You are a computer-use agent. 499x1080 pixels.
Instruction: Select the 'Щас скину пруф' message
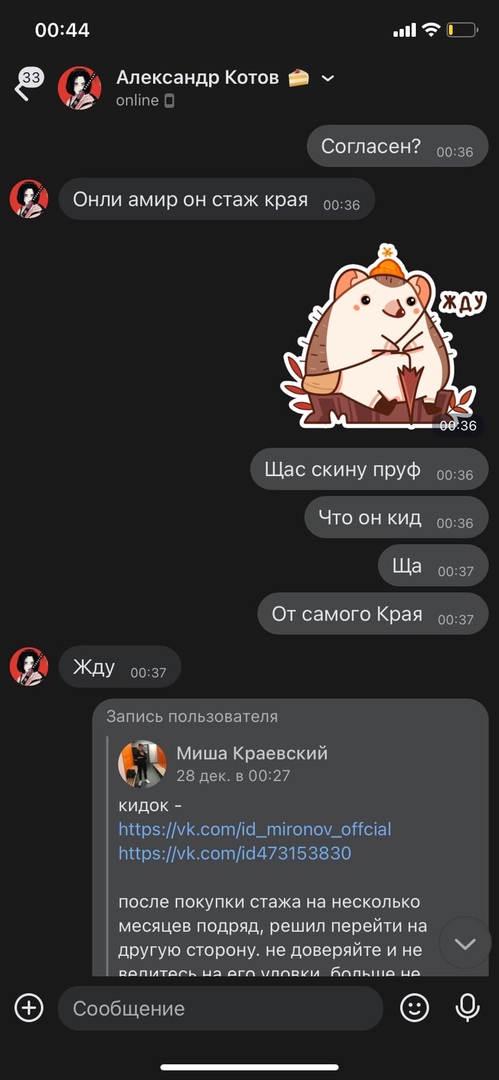click(x=369, y=469)
